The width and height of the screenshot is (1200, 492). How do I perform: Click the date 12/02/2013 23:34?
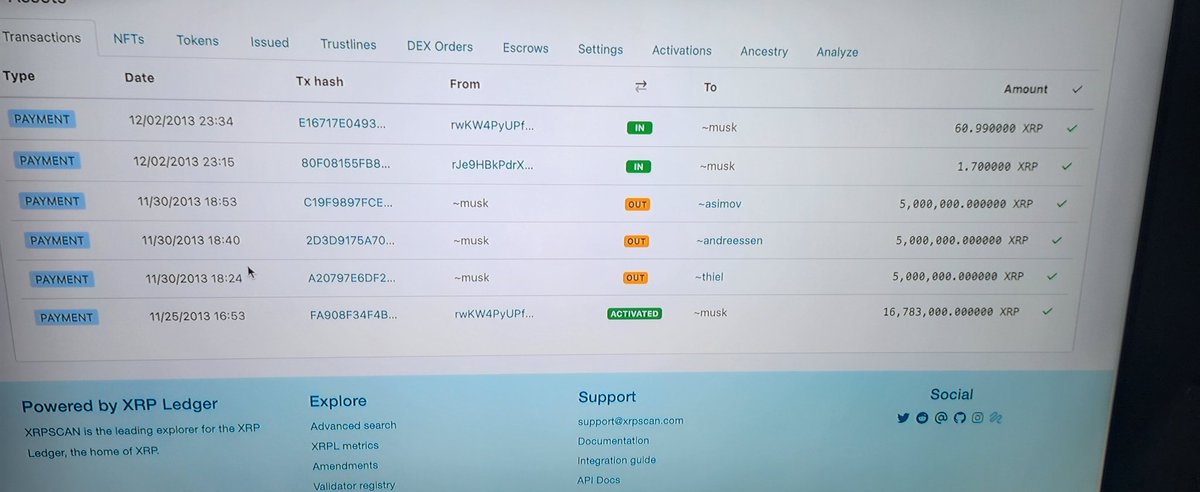click(x=181, y=121)
